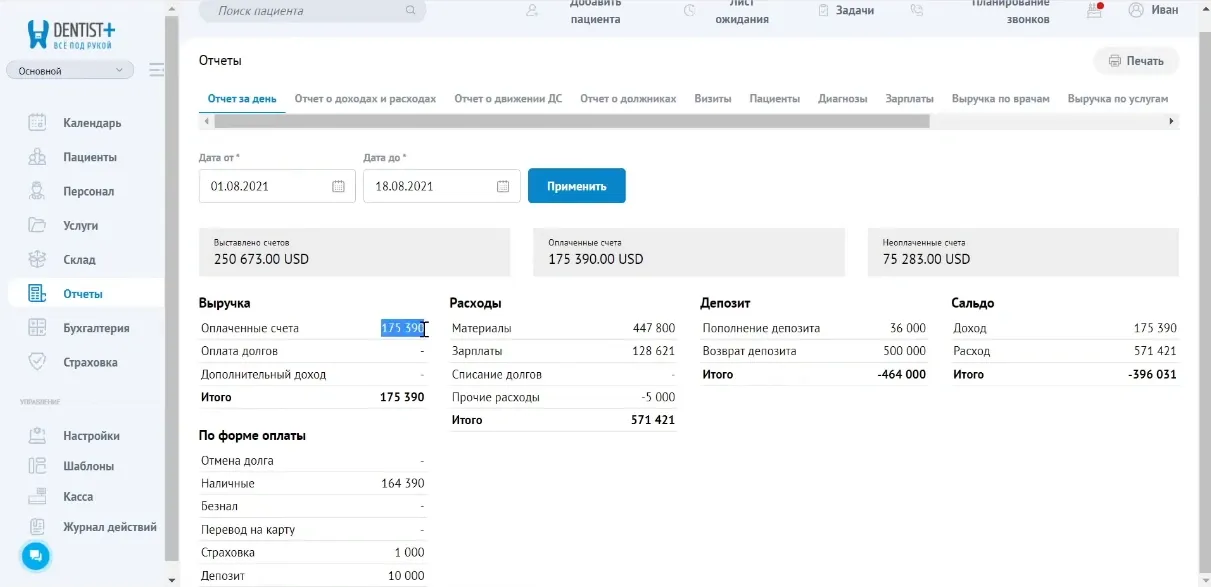Open the Журнал действий icon
The image size is (1211, 587).
point(37,527)
